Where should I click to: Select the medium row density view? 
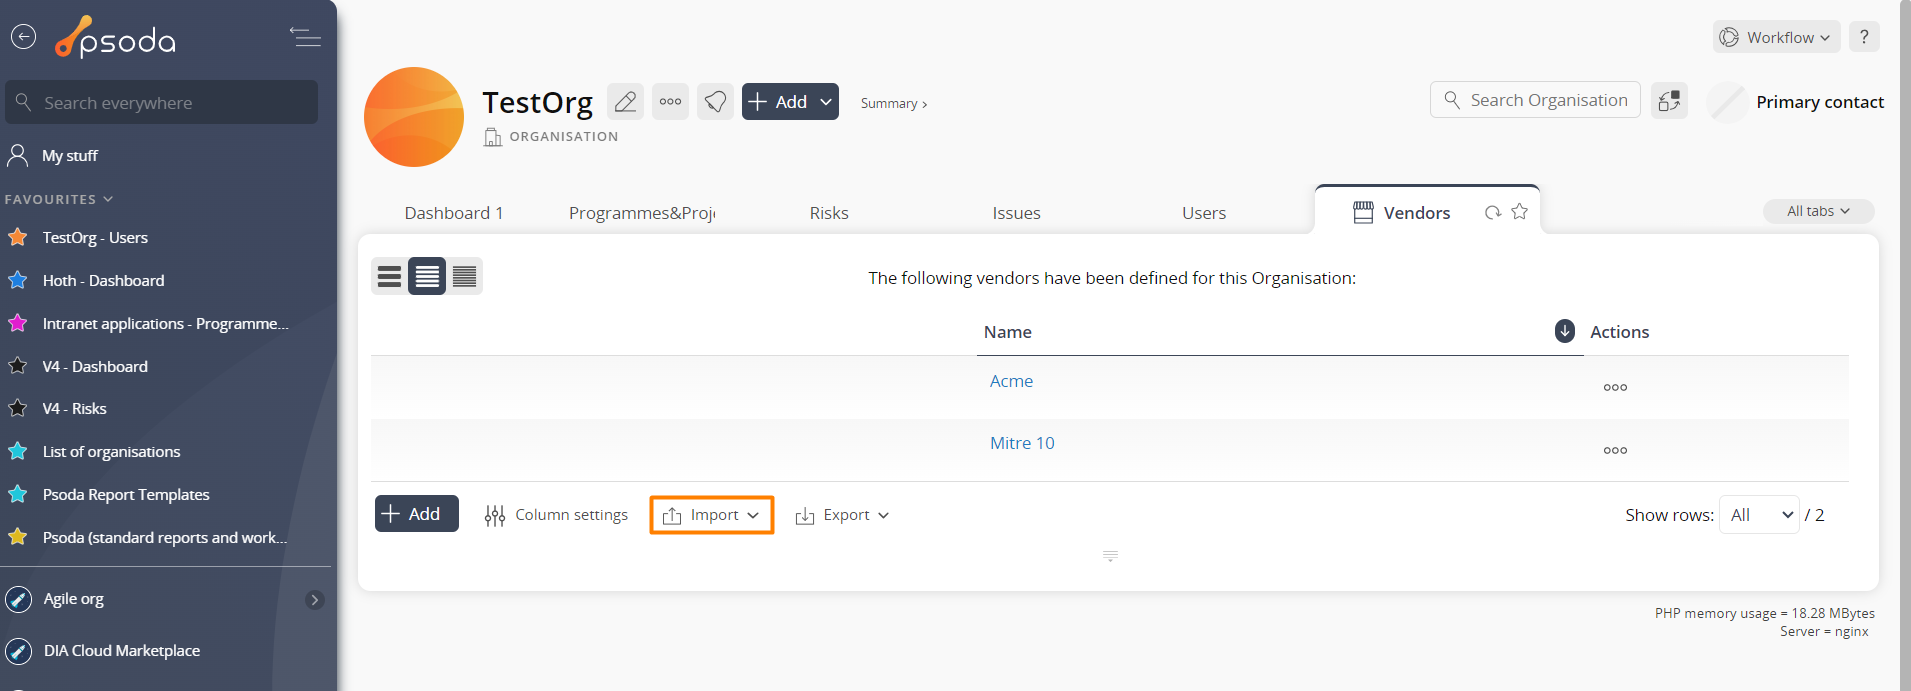pyautogui.click(x=427, y=276)
